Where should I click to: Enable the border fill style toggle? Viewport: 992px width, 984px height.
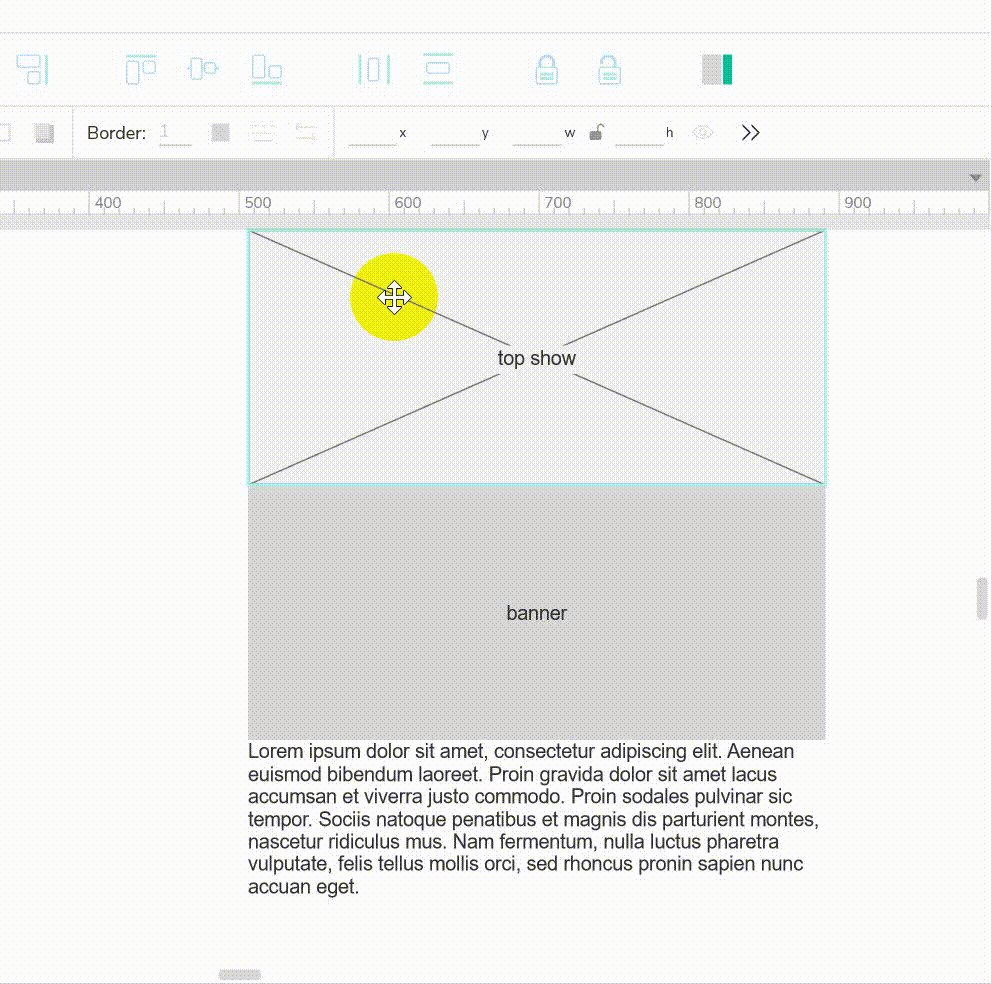click(219, 131)
